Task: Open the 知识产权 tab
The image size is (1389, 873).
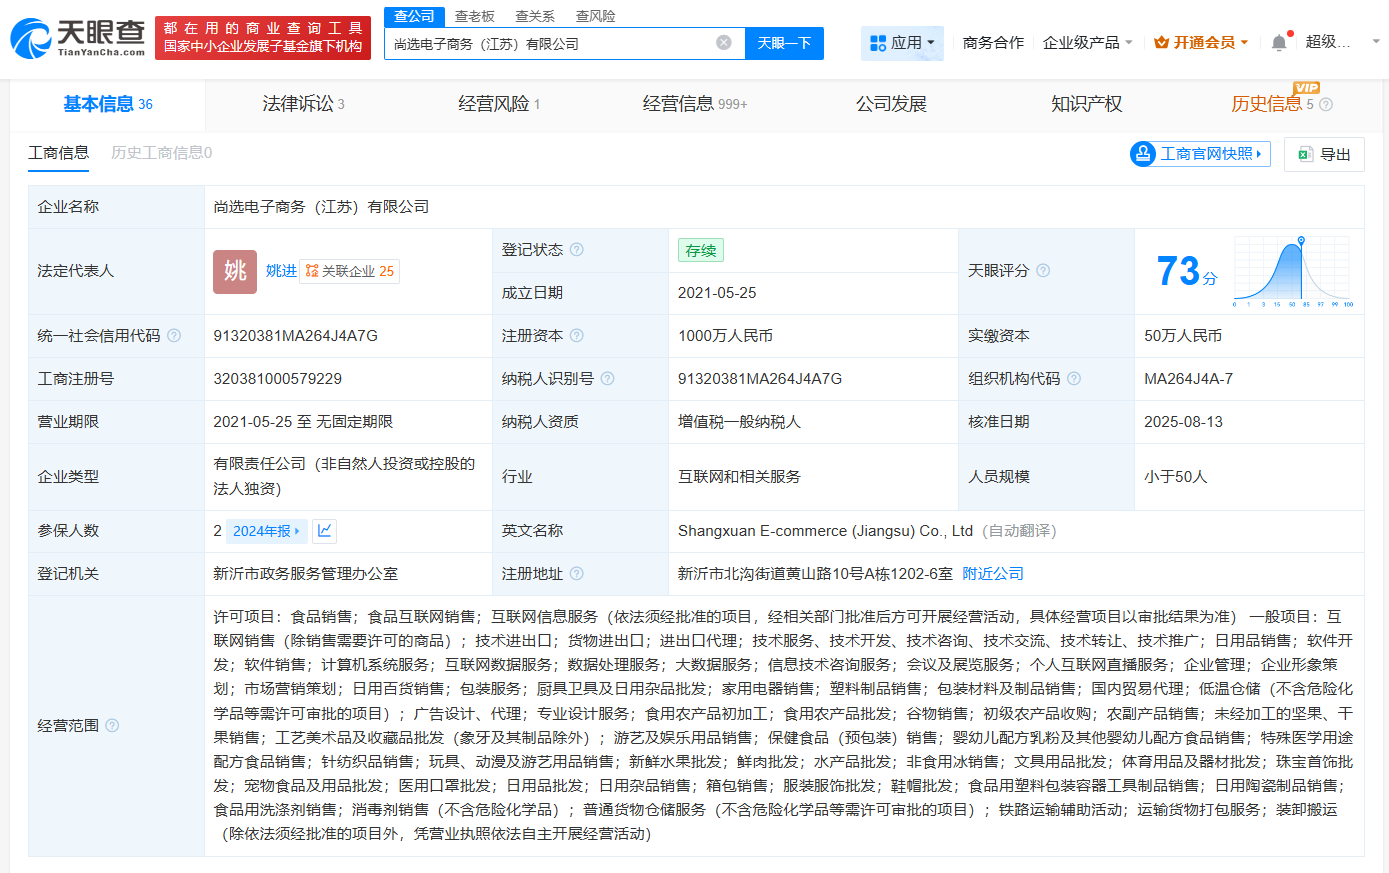Action: pyautogui.click(x=1086, y=103)
